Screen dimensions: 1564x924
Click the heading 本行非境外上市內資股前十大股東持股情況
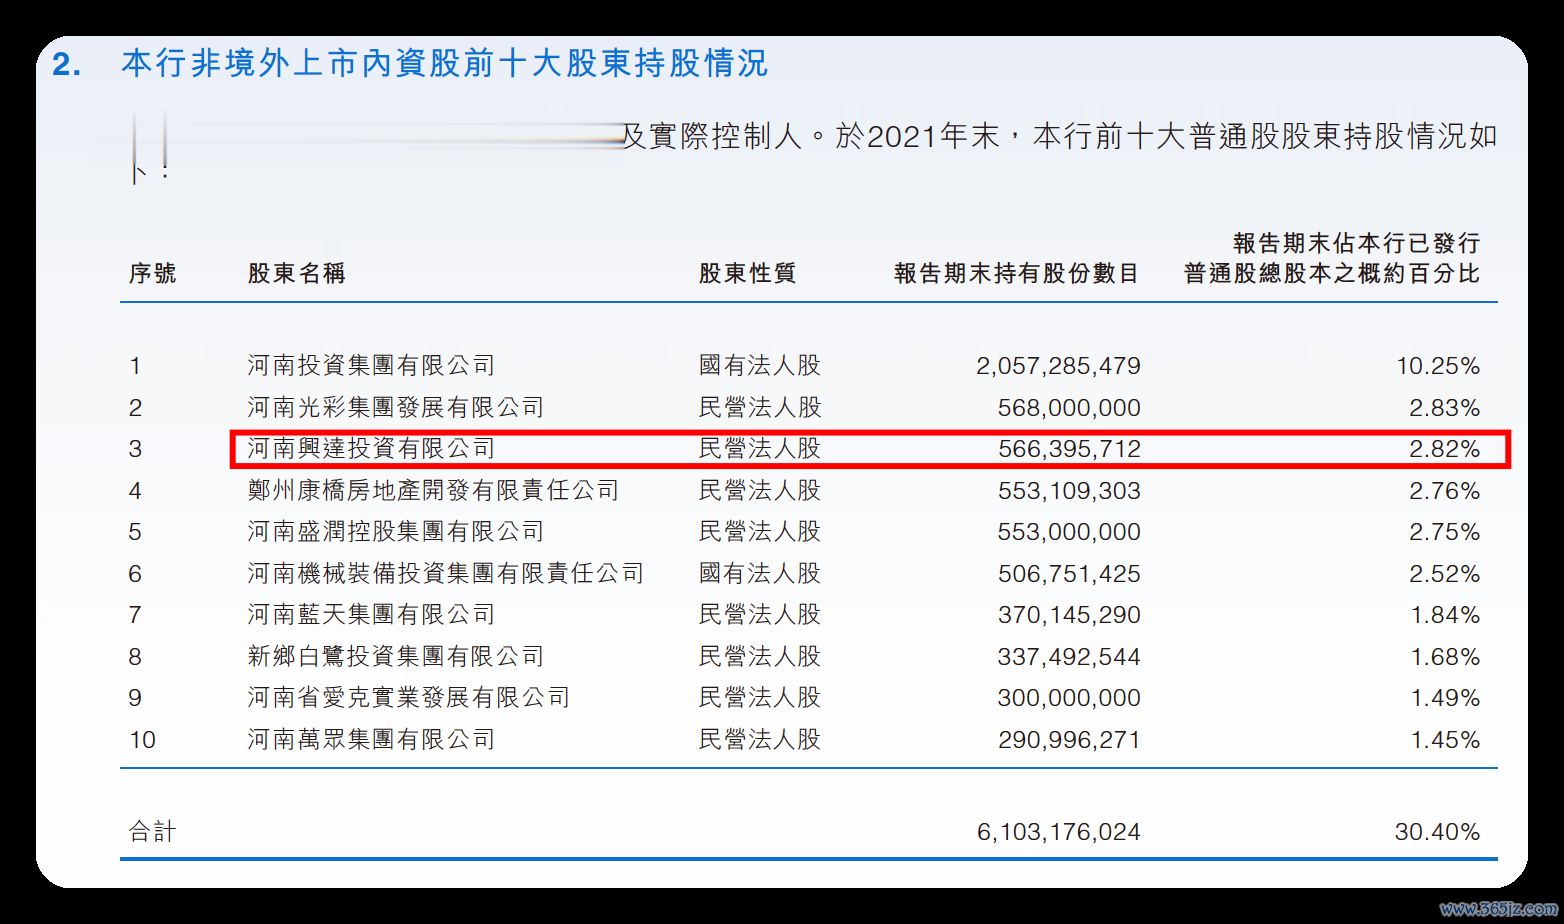[445, 63]
